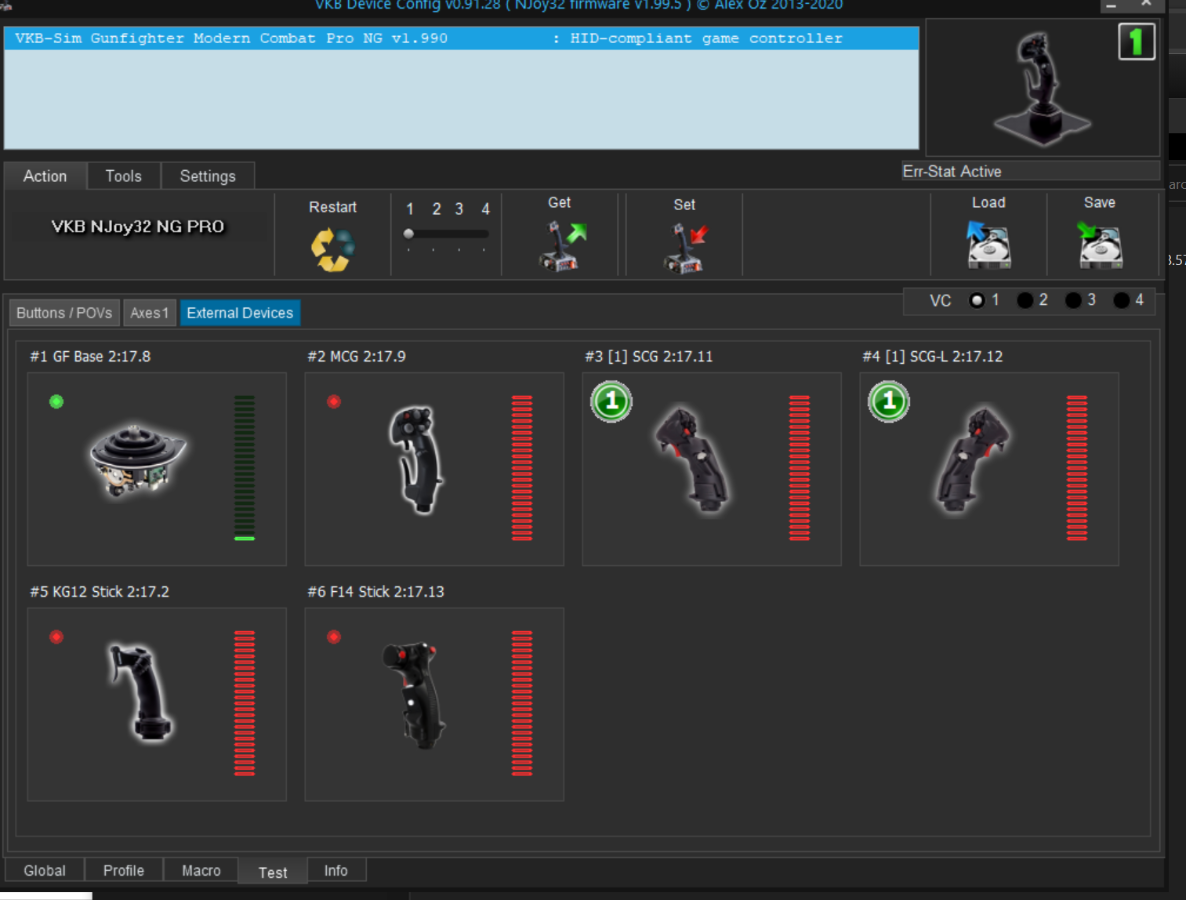Click the Save disk icon
This screenshot has width=1186, height=900.
[1100, 244]
